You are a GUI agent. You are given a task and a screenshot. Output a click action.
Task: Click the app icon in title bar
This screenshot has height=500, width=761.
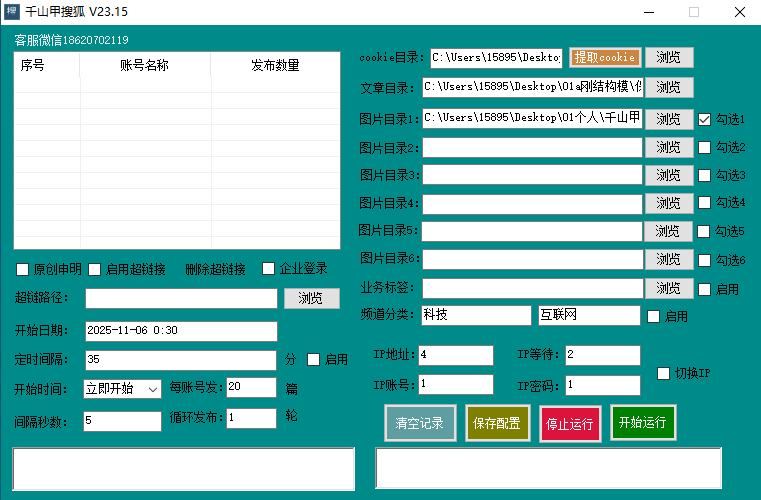click(12, 11)
